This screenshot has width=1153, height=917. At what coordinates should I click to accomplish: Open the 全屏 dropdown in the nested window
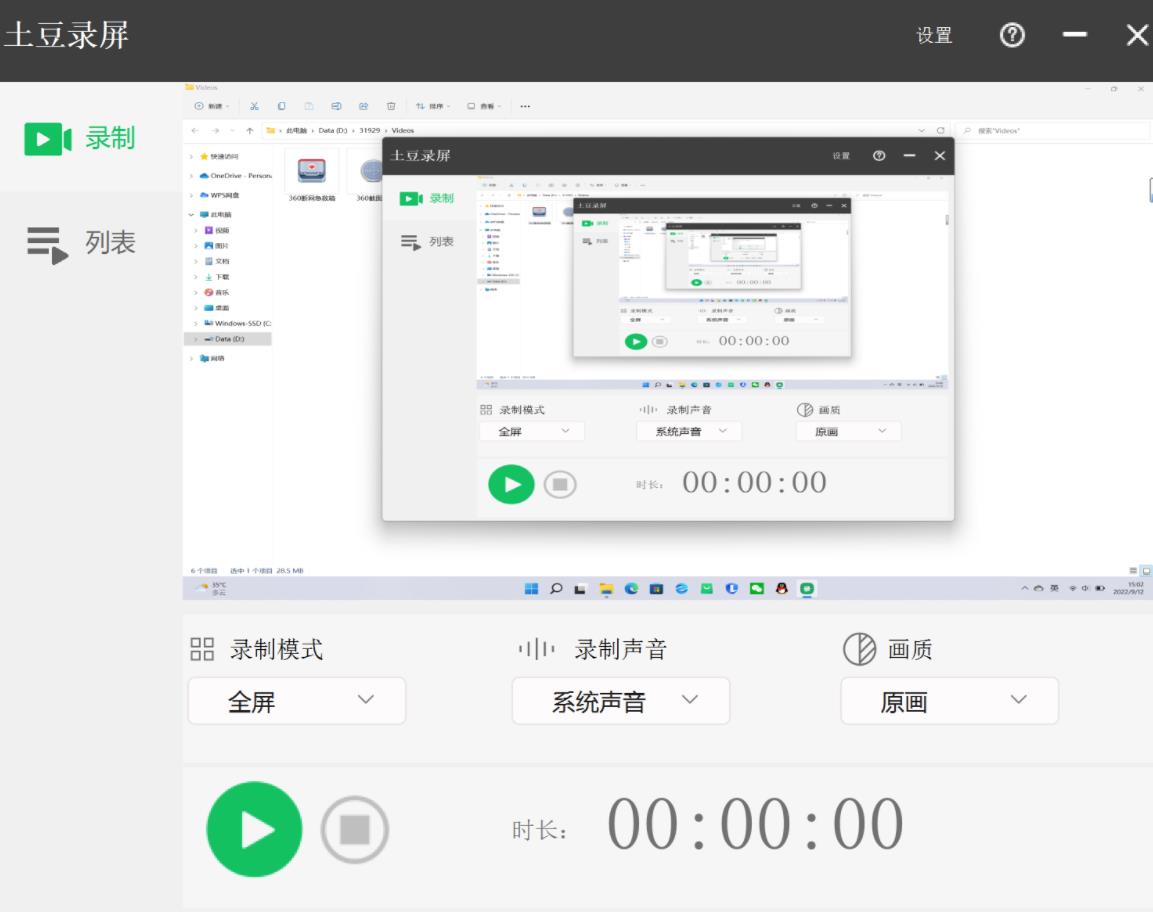click(x=532, y=431)
